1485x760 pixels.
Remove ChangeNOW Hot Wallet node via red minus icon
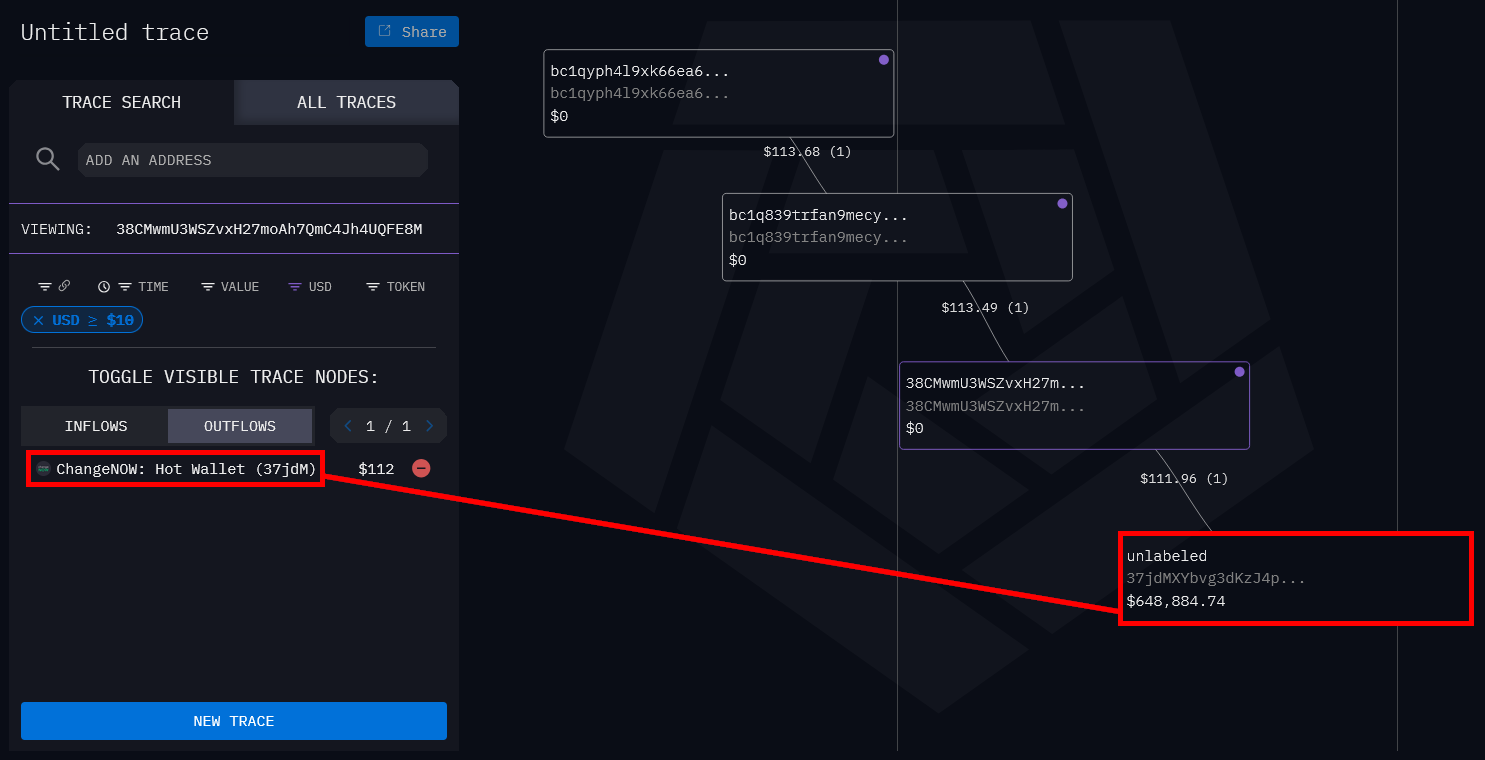pos(421,468)
